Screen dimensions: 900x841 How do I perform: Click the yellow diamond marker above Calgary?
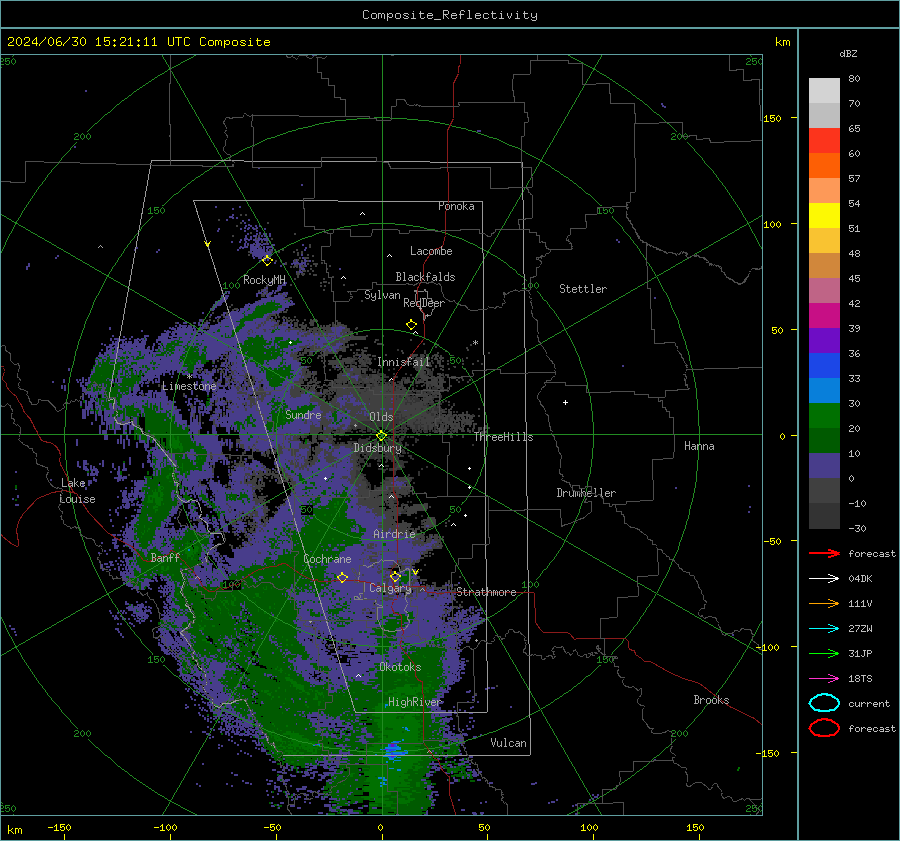pos(395,576)
